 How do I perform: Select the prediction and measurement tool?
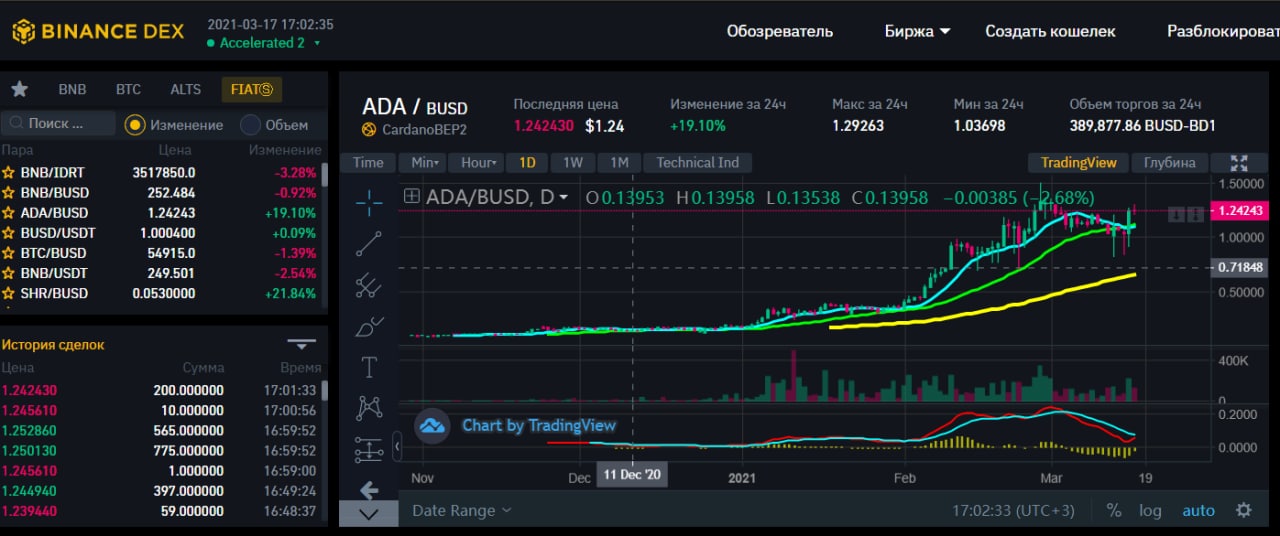point(369,450)
